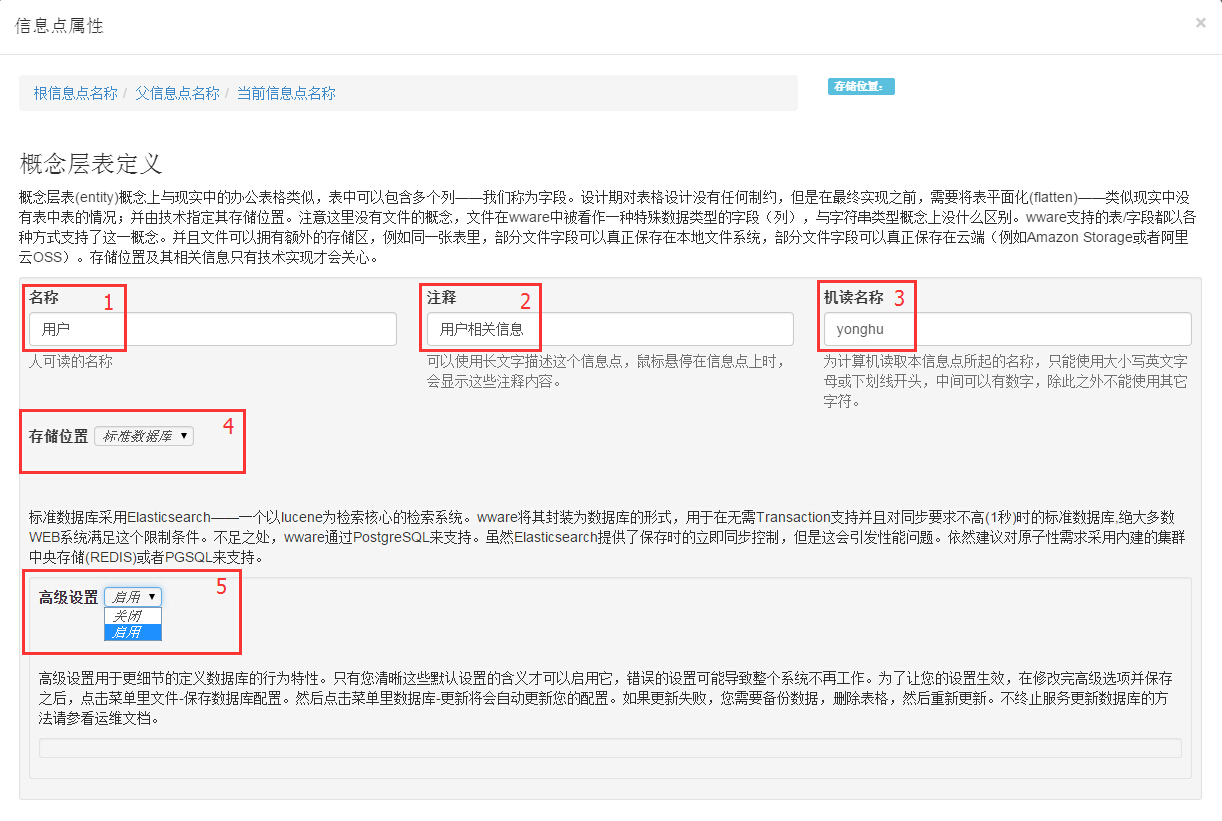Viewport: 1222px width, 821px height.
Task: Click the 注释 field with 用户相关信息
Action: [609, 329]
